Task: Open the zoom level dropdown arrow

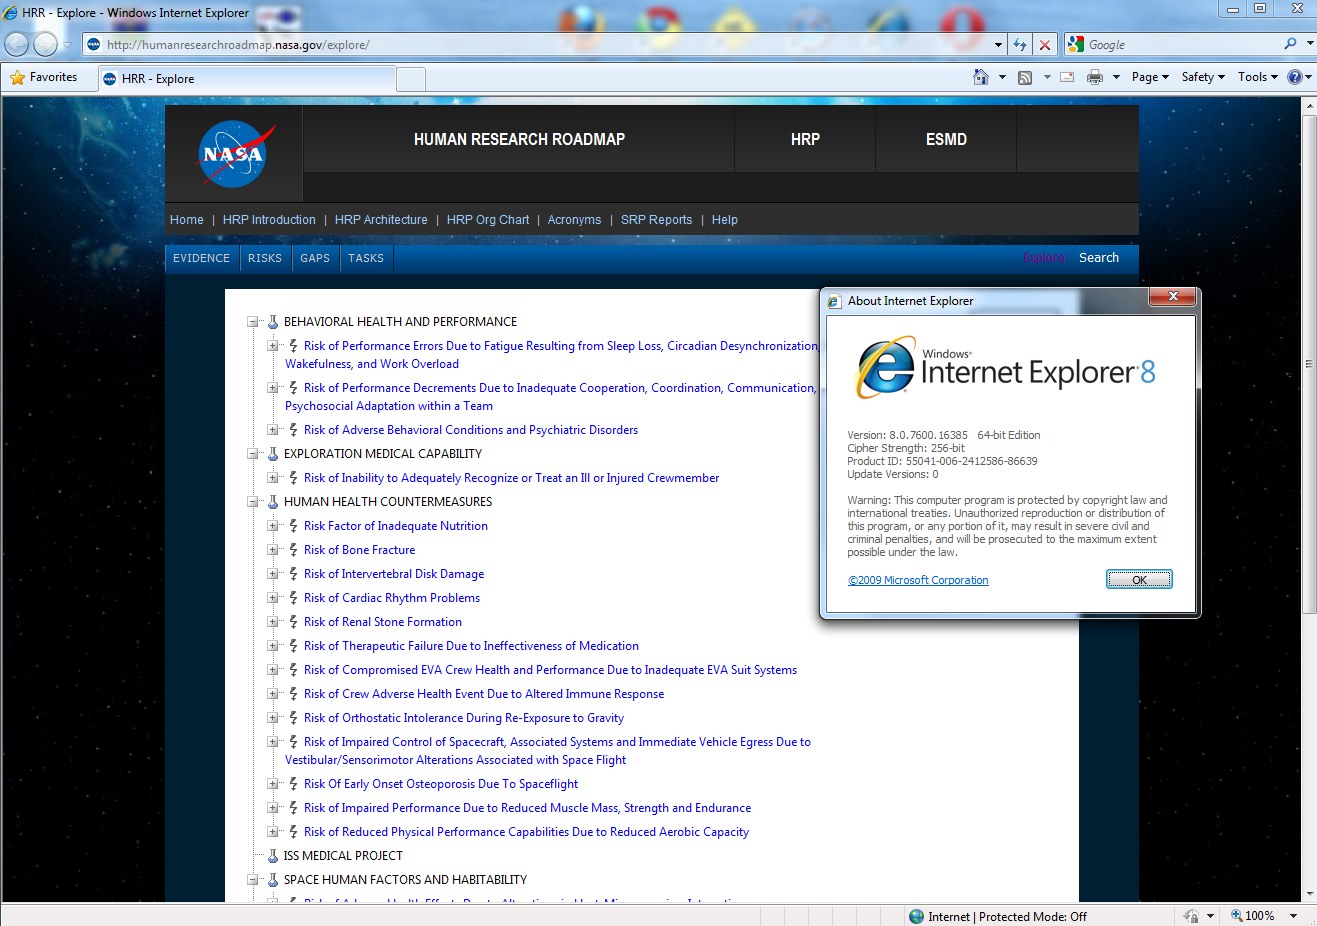Action: coord(1293,916)
